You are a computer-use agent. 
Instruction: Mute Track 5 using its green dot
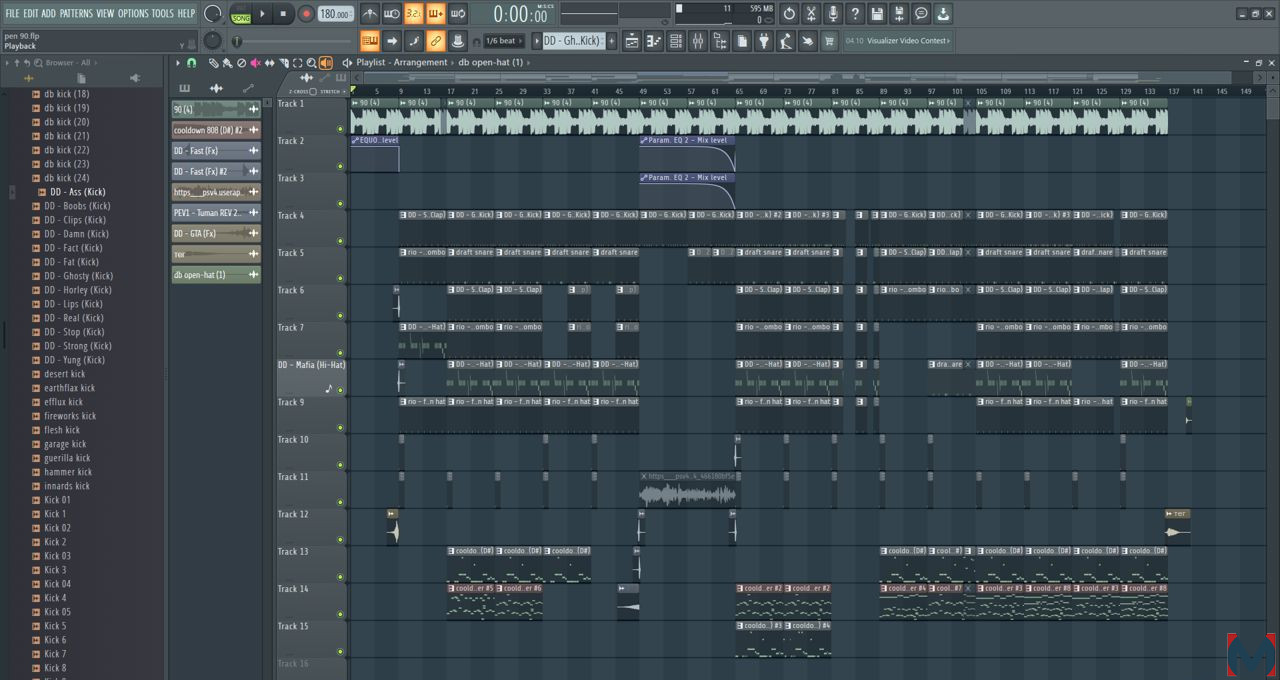340,278
